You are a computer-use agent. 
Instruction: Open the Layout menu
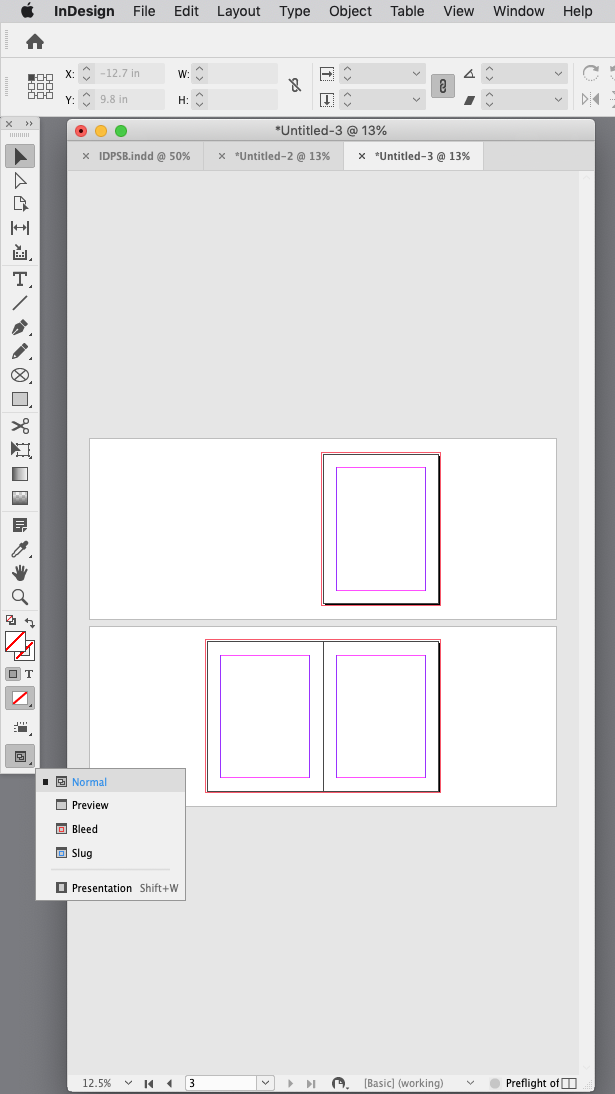click(238, 11)
